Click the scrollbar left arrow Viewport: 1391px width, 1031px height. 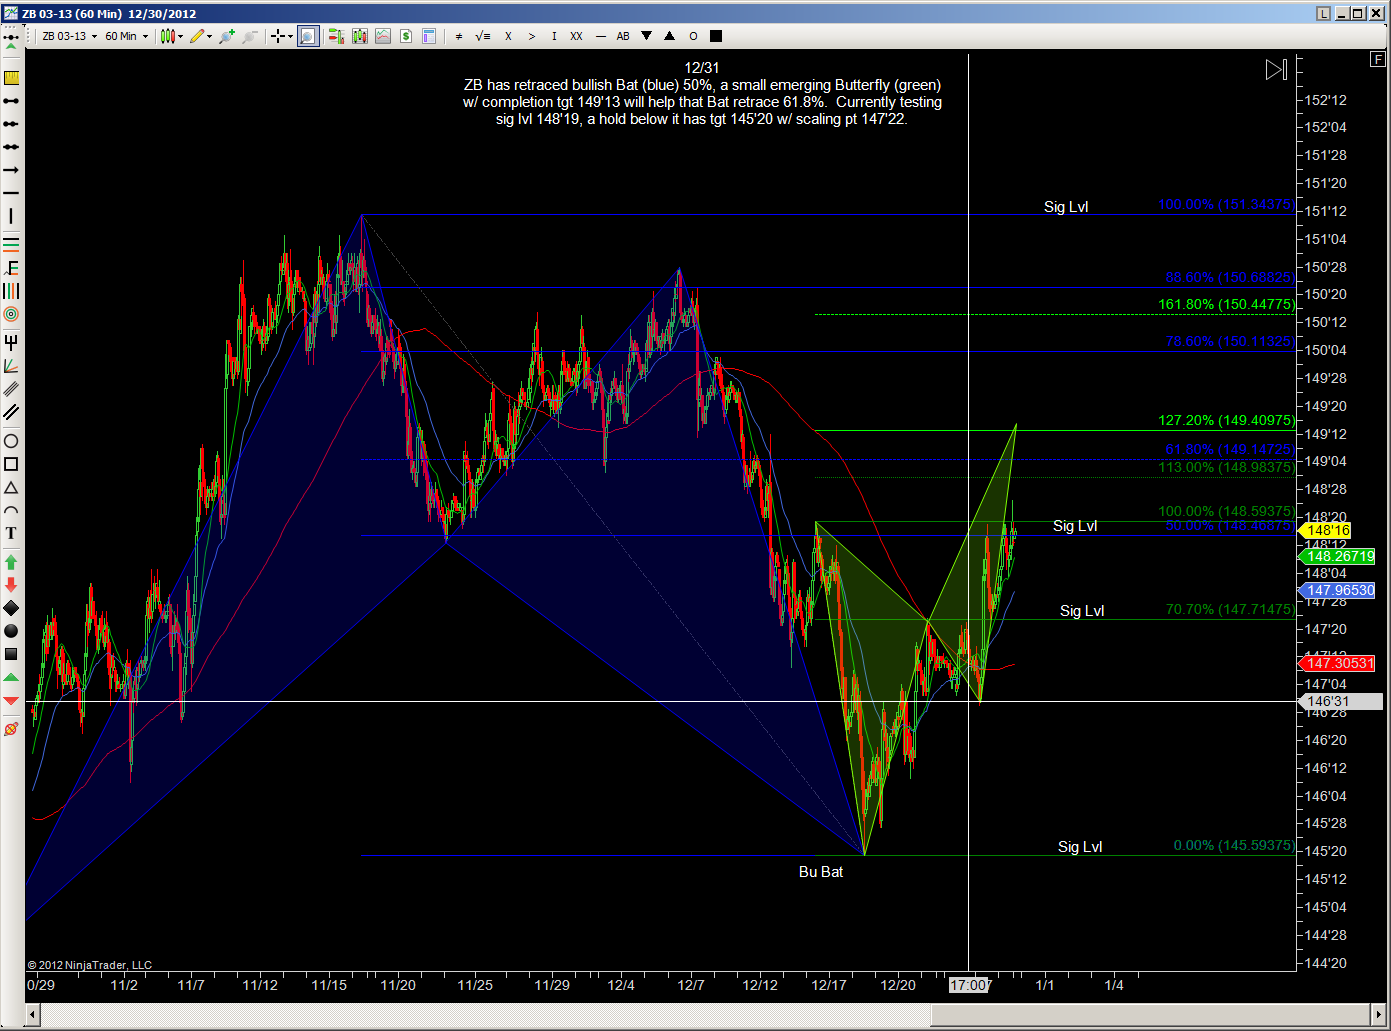(x=32, y=1015)
